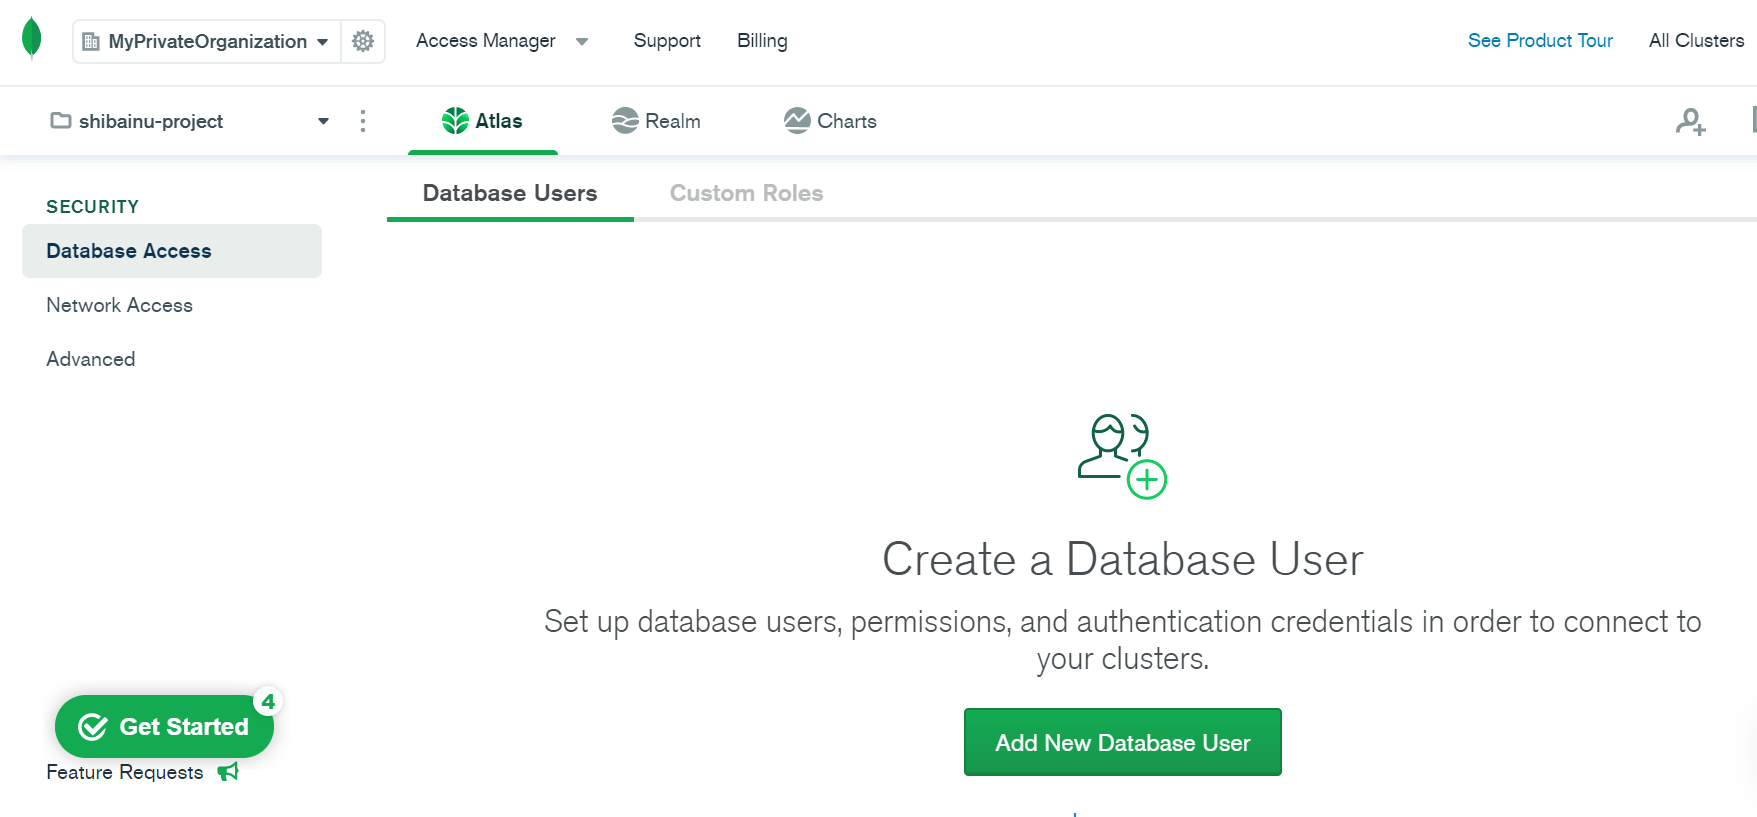The width and height of the screenshot is (1757, 817).
Task: Click the Feature Requests megaphone icon
Action: click(x=228, y=772)
